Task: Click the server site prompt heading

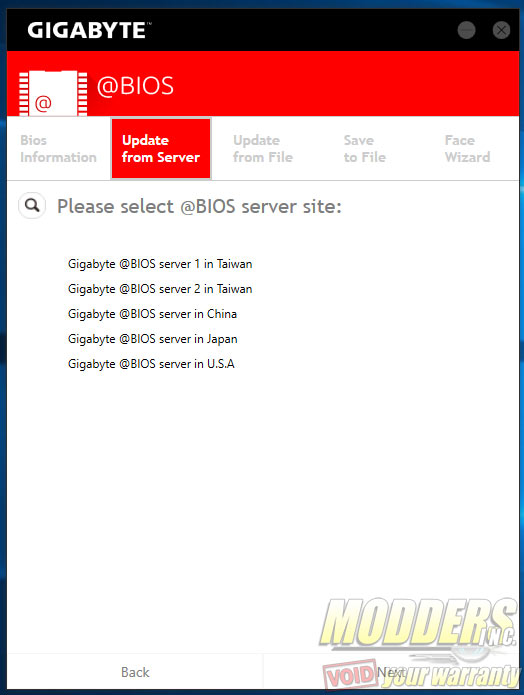Action: pyautogui.click(x=199, y=206)
